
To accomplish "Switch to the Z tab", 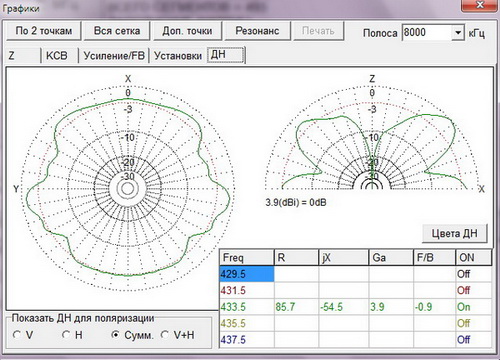I will [23, 55].
